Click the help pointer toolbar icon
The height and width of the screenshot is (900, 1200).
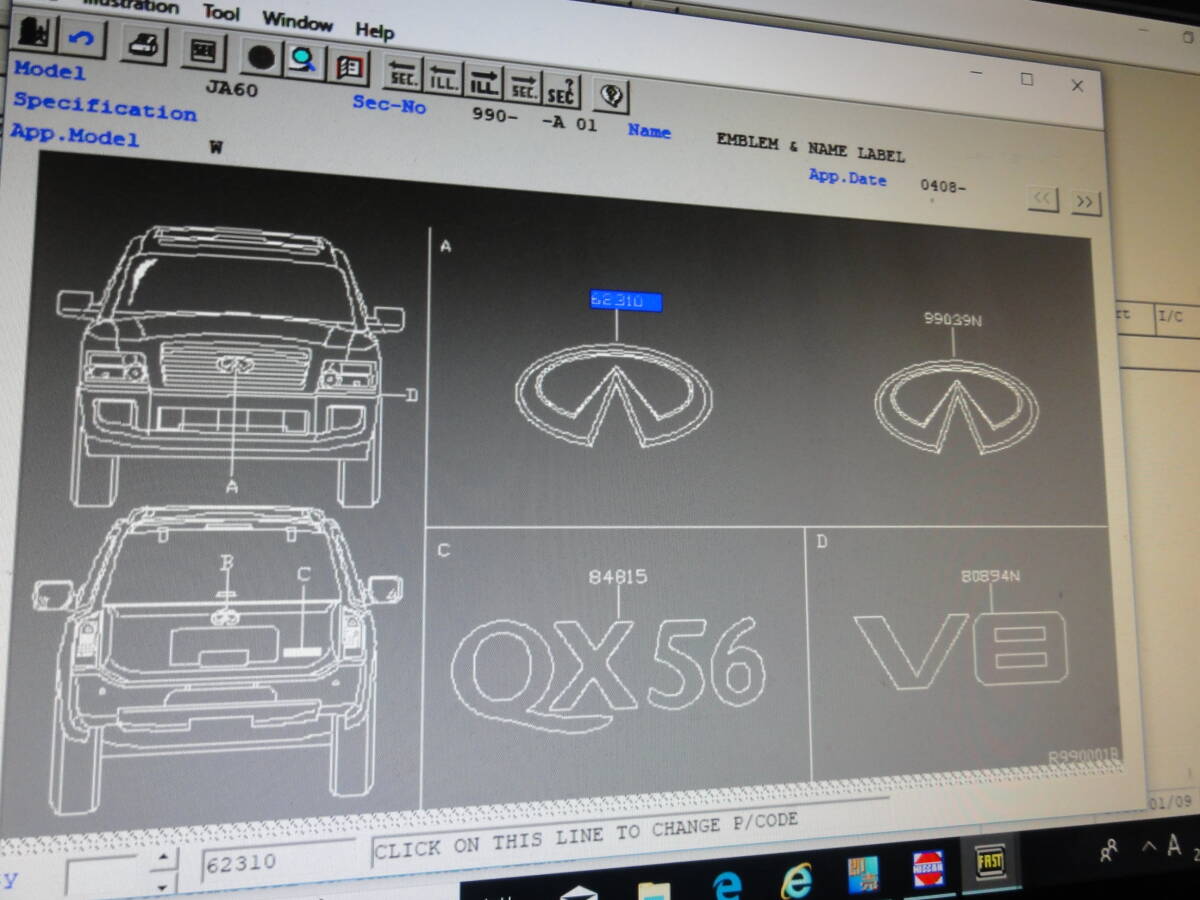tap(611, 96)
